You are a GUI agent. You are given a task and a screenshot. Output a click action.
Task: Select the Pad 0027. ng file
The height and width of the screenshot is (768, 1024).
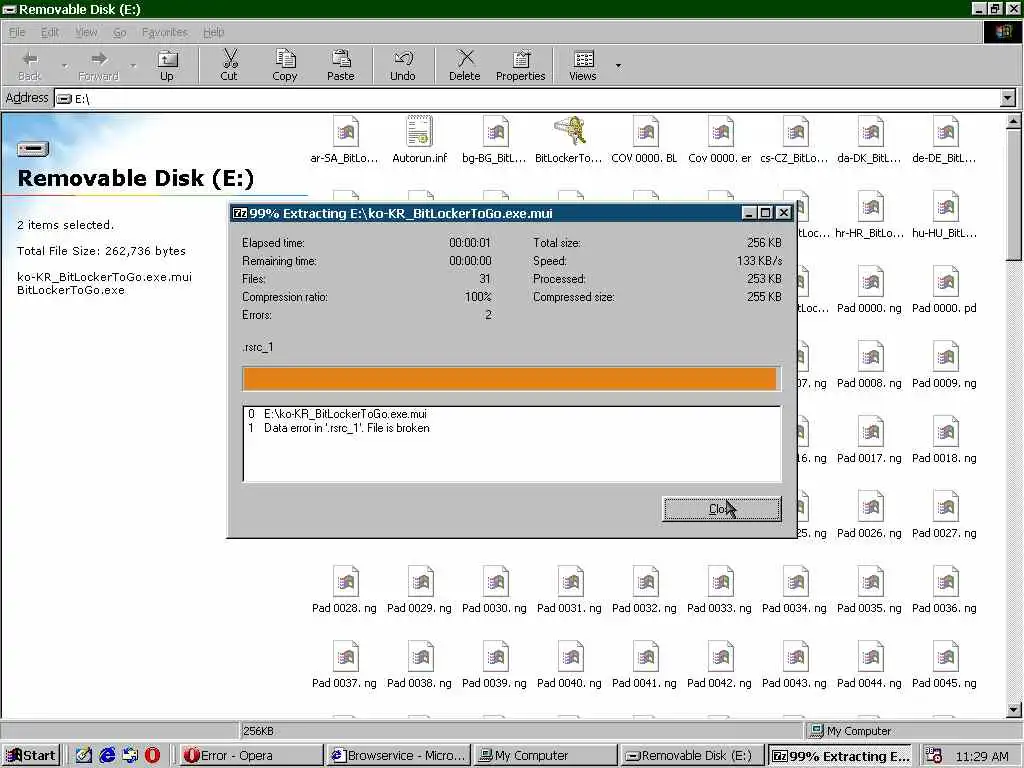click(944, 515)
